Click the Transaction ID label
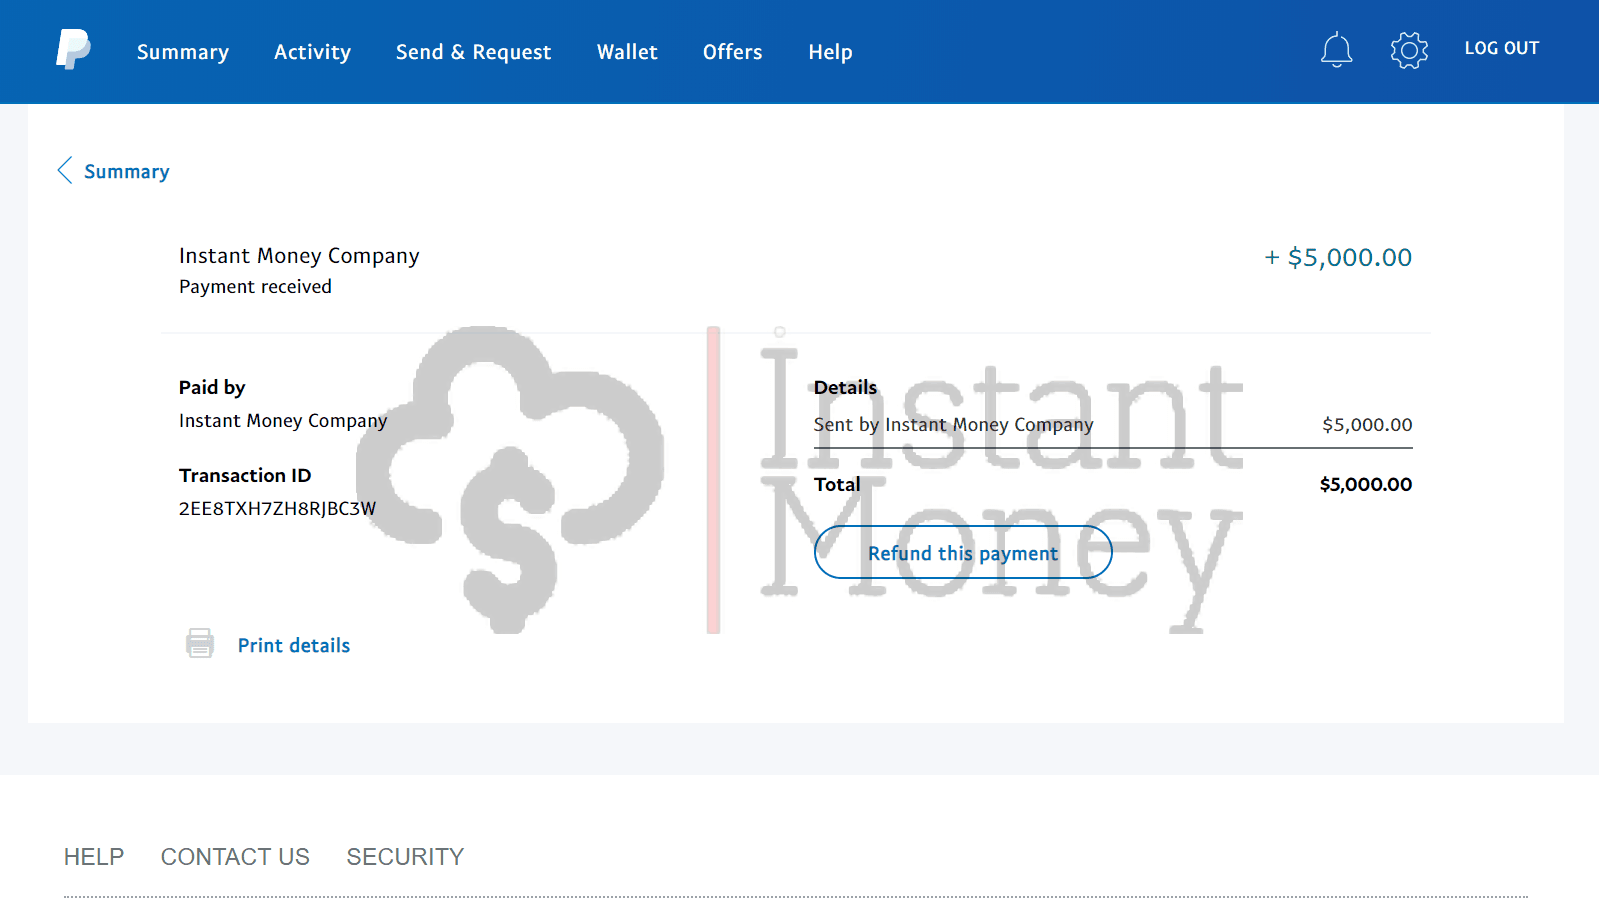The image size is (1599, 915). [245, 475]
